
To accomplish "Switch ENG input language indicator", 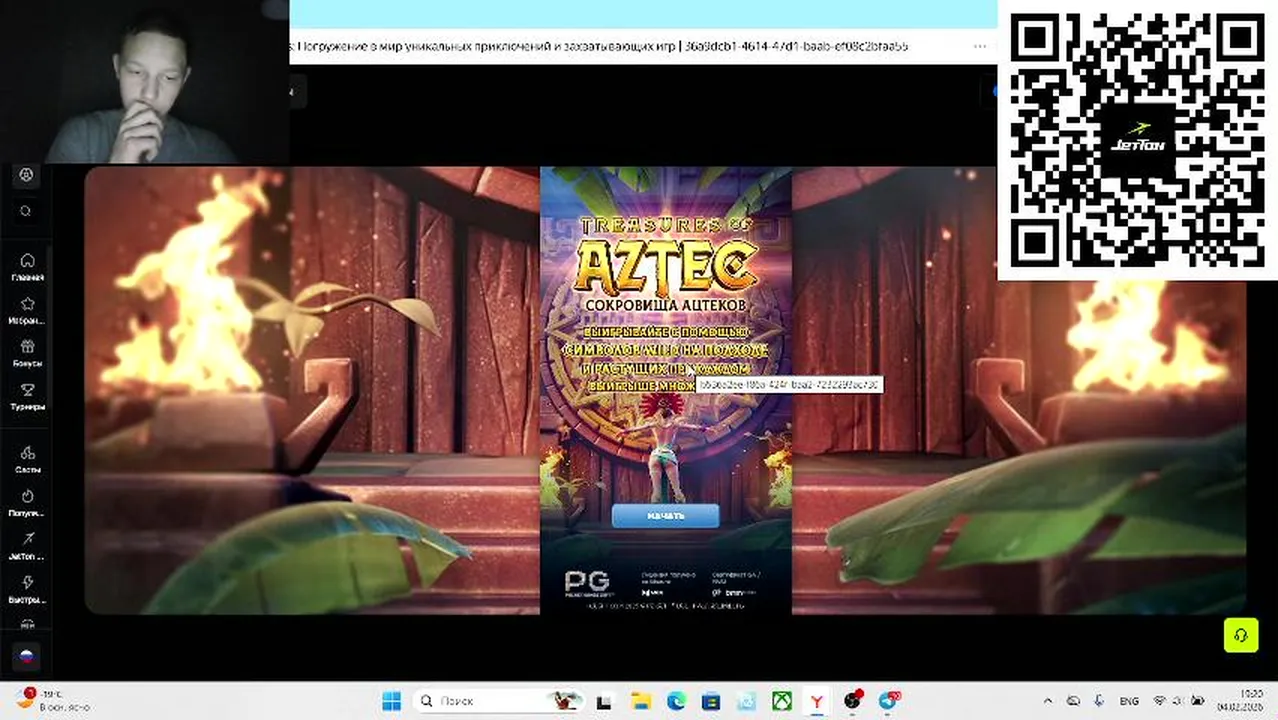I will [x=1129, y=701].
